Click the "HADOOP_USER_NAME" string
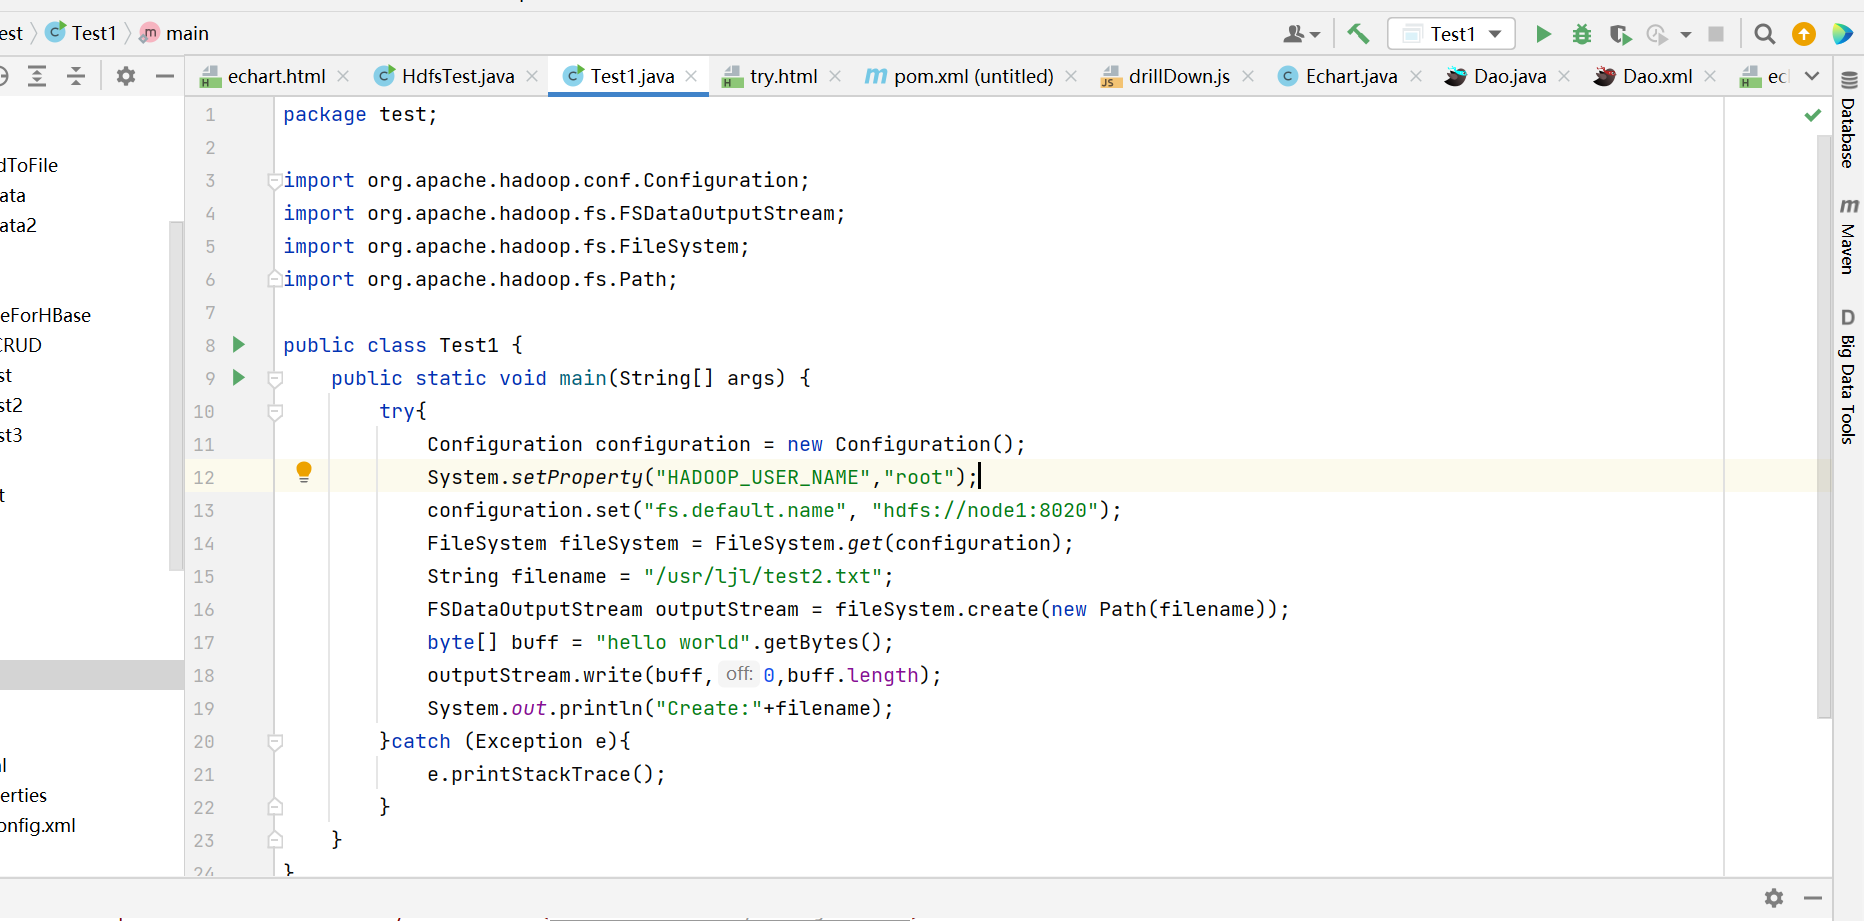Image resolution: width=1864 pixels, height=921 pixels. [763, 477]
